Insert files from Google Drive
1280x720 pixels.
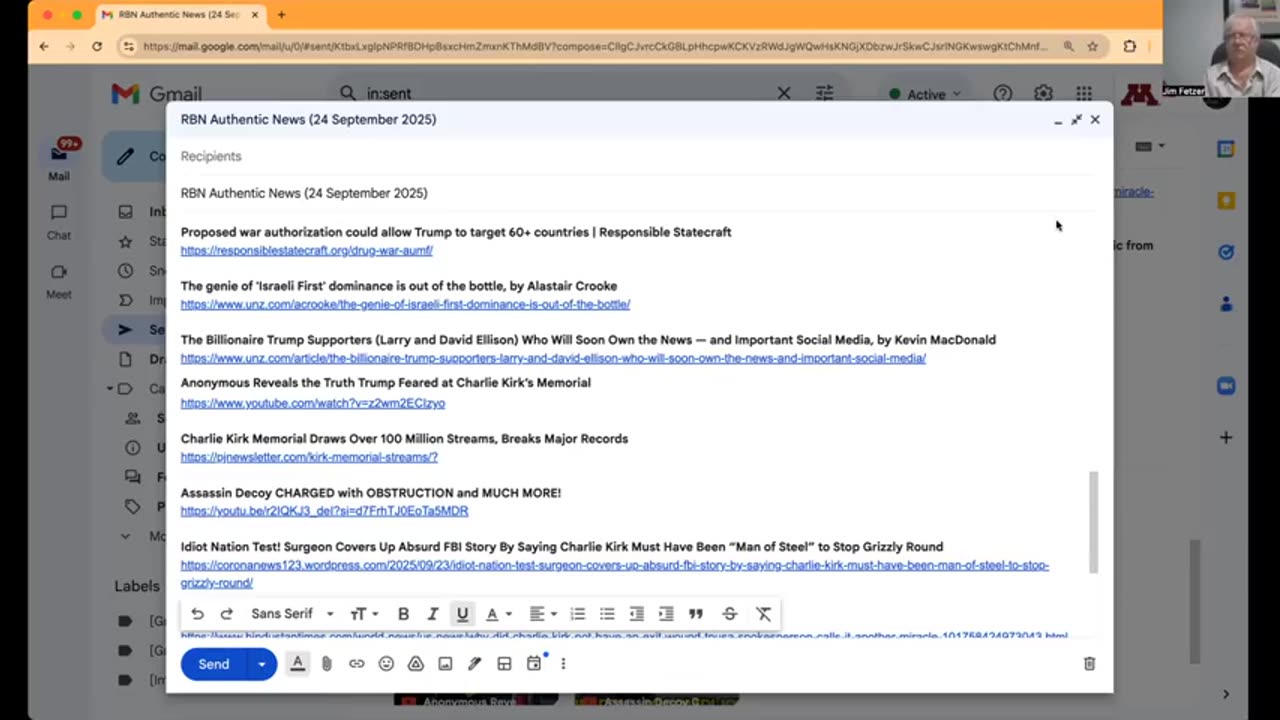click(415, 664)
